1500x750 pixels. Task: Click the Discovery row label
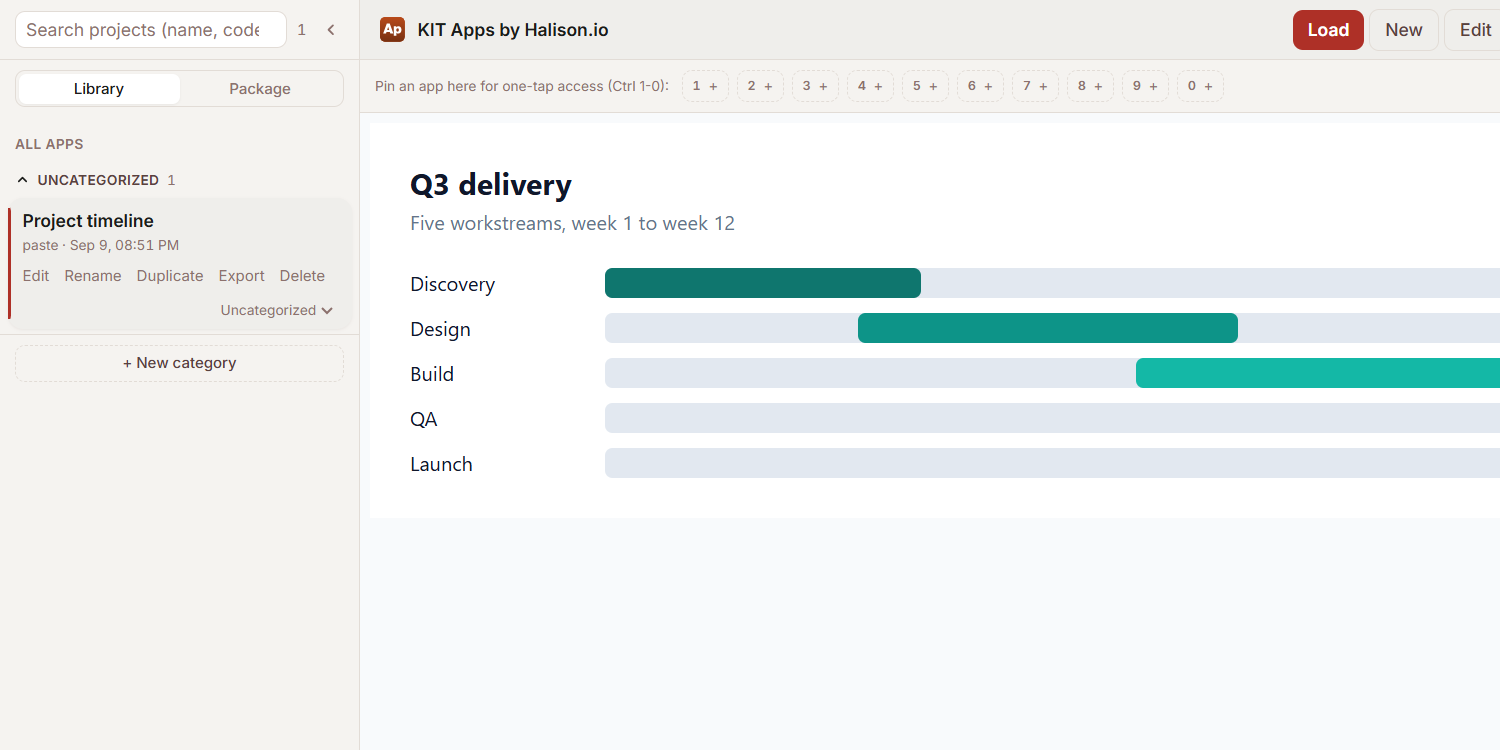point(452,284)
